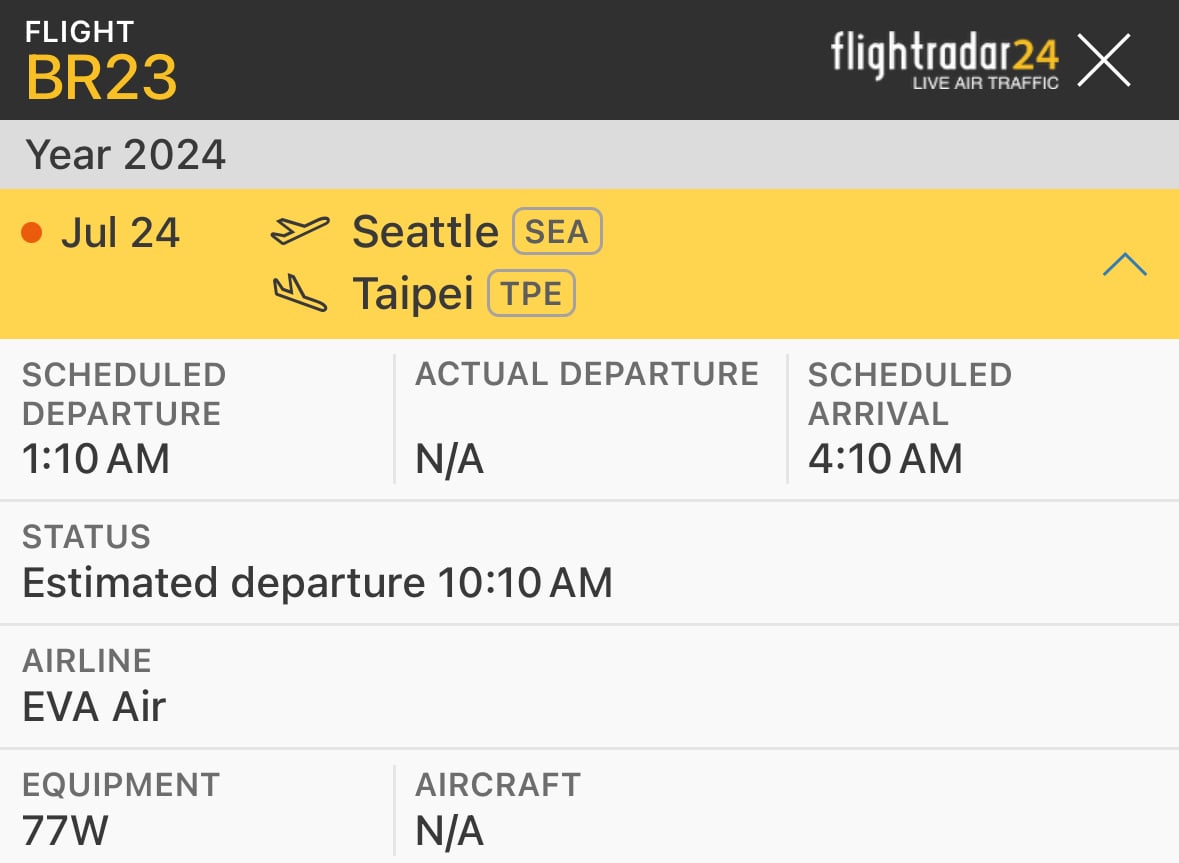Click scheduled departure time 1:10 AM
Screen dimensions: 1179x863
click(95, 459)
